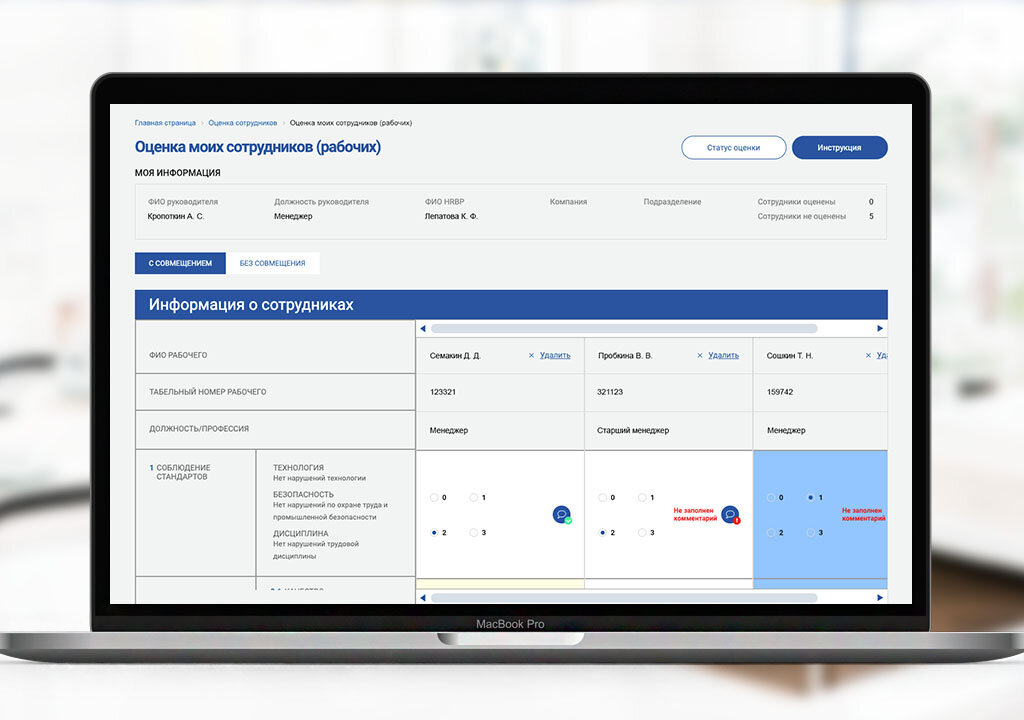Viewport: 1024px width, 720px height.
Task: Select rating 3 for Семакин Д. Д.
Action: pos(473,532)
